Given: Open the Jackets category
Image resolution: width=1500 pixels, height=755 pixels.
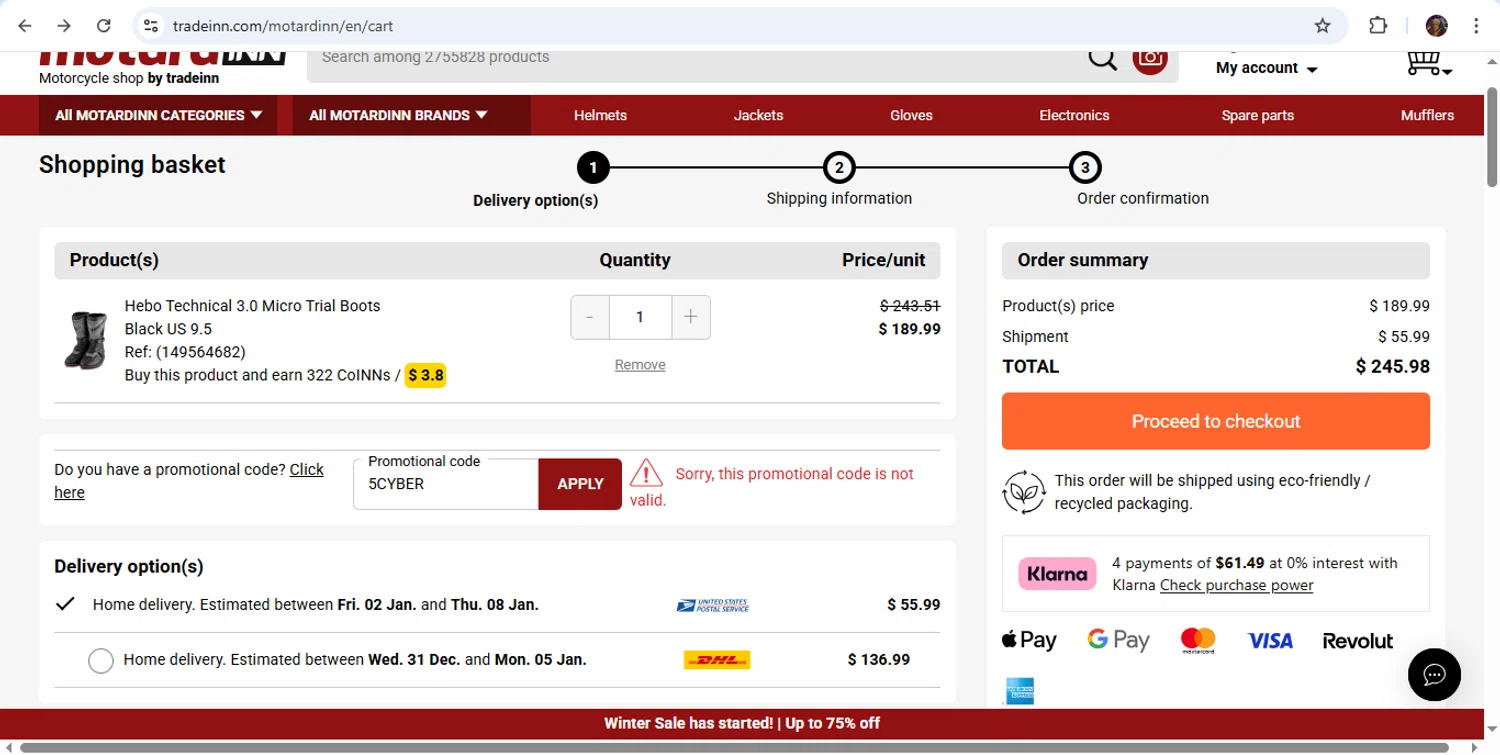Looking at the screenshot, I should click(x=758, y=115).
